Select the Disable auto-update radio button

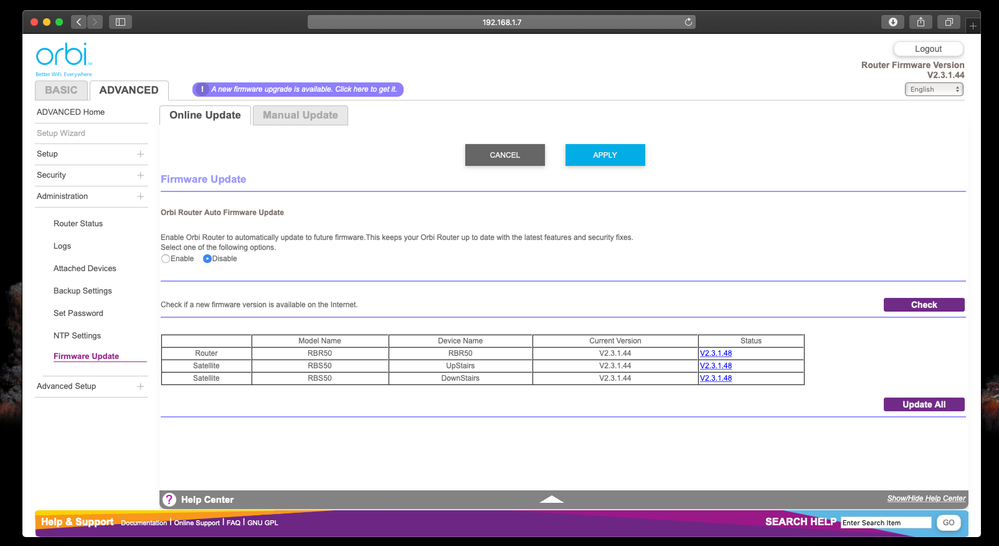click(207, 259)
